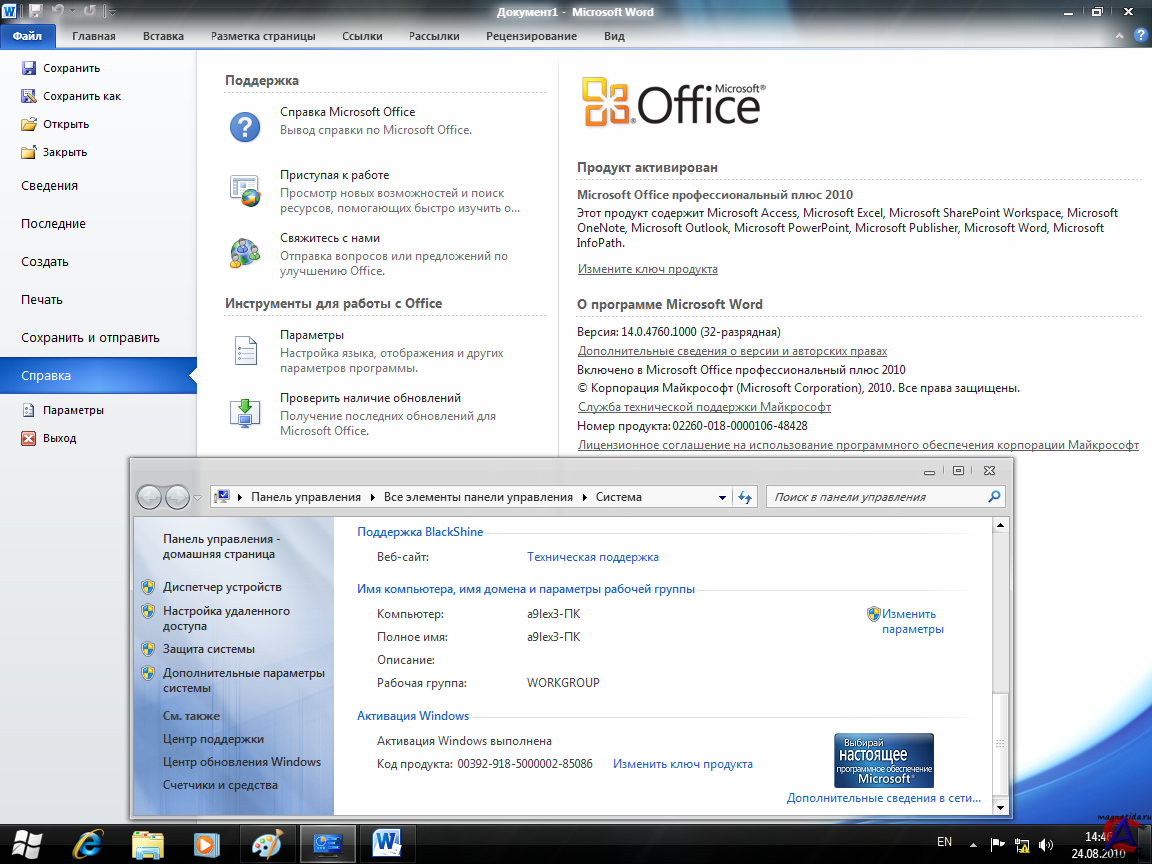The width and height of the screenshot is (1152, 864).
Task: Select the Свяжитесь с нами icon
Action: click(x=245, y=252)
